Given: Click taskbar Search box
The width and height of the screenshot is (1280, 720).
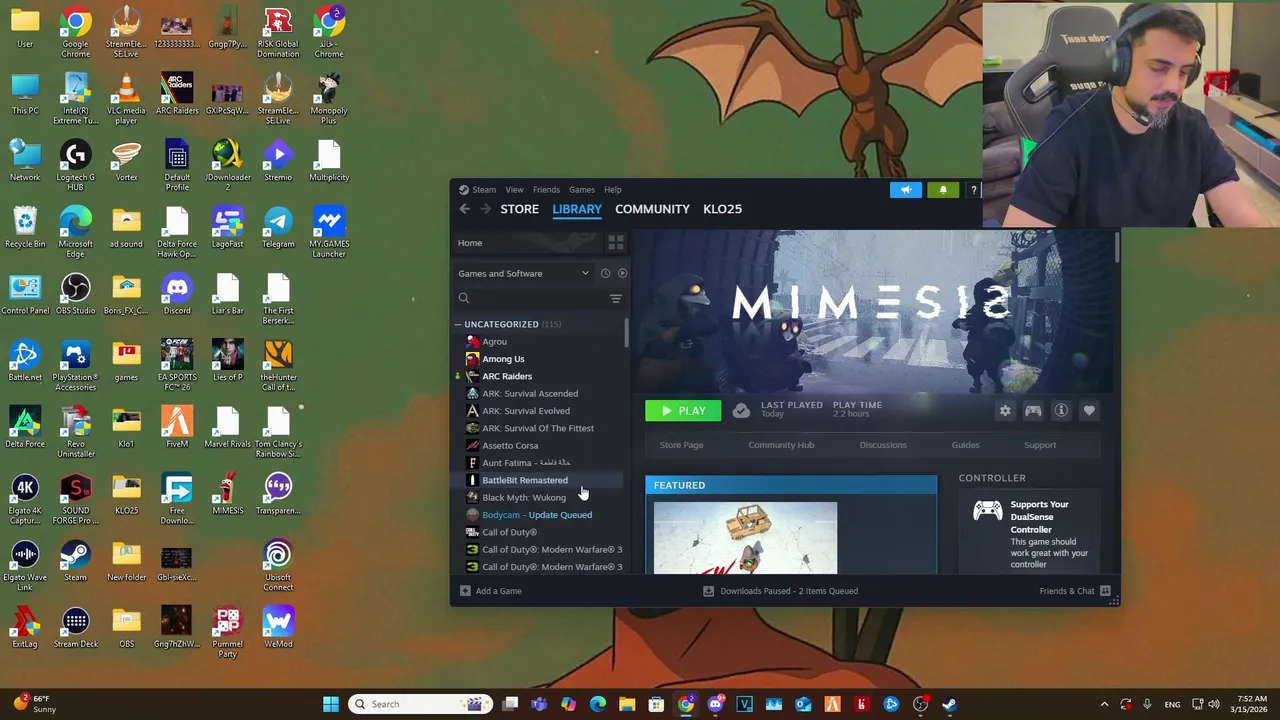Looking at the screenshot, I should click(x=418, y=704).
